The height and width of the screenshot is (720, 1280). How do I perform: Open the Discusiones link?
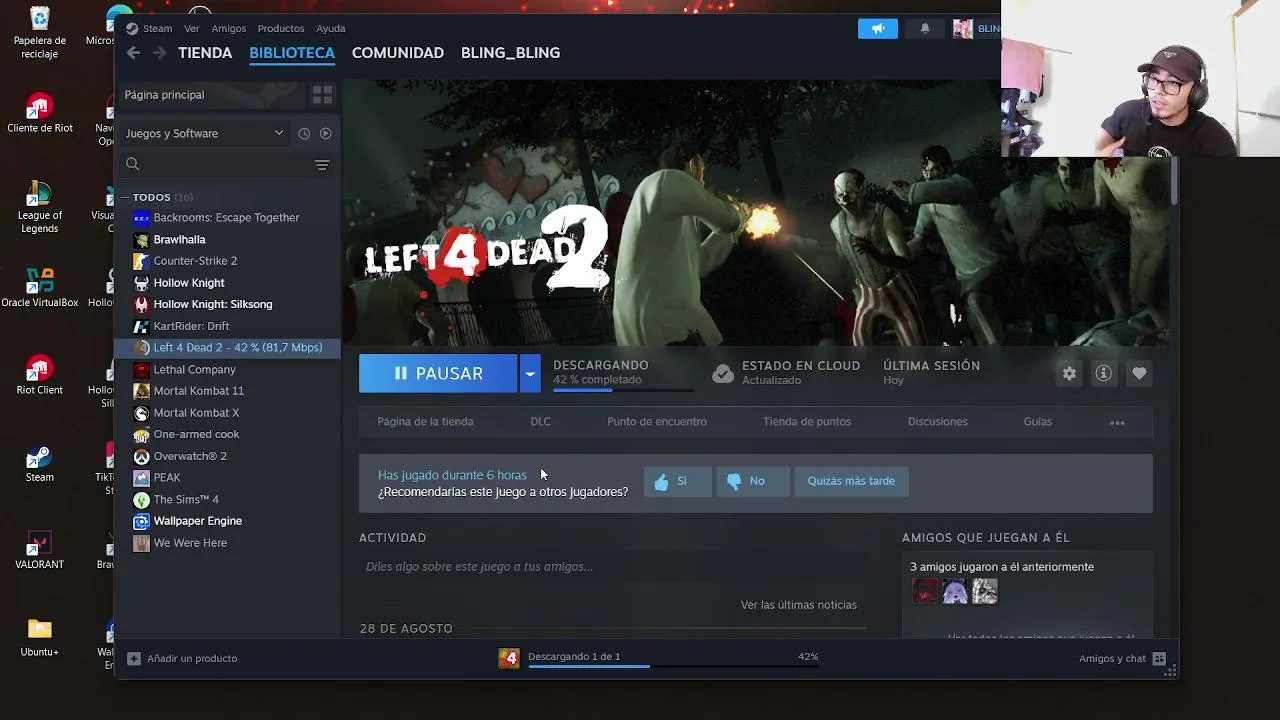pyautogui.click(x=938, y=422)
